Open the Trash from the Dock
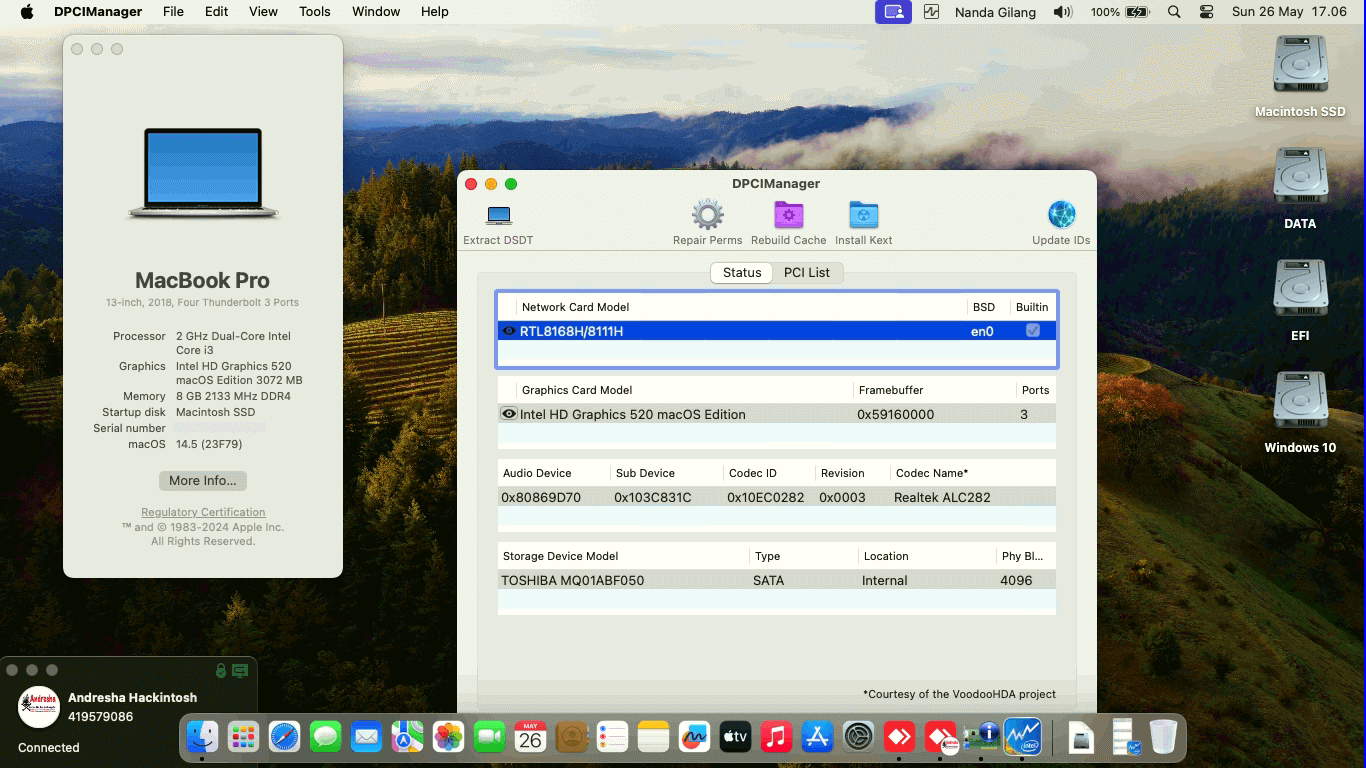 tap(1163, 738)
